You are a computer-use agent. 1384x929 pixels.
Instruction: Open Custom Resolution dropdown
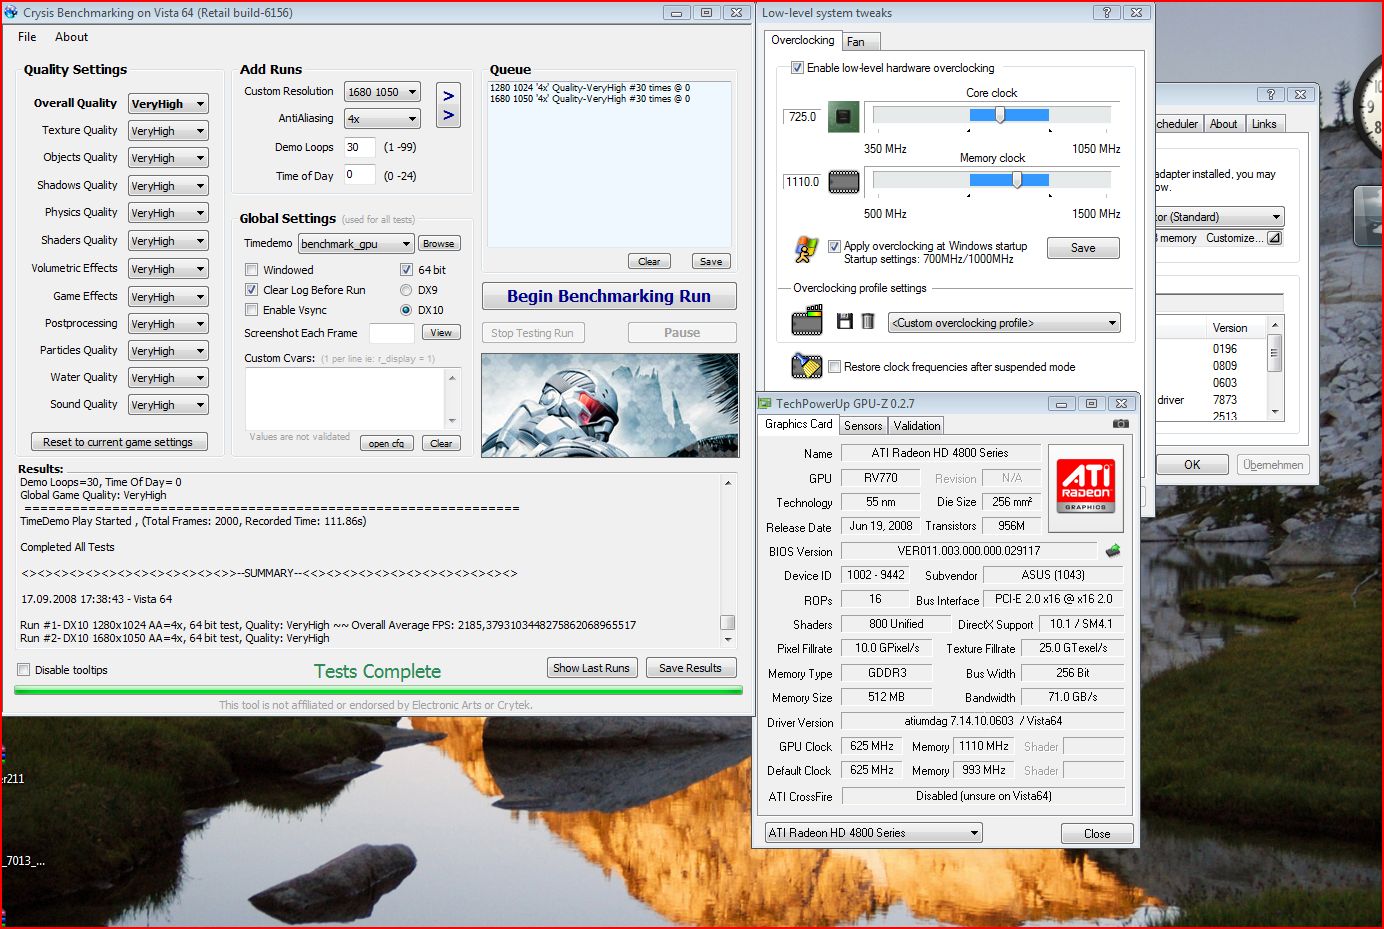pyautogui.click(x=382, y=92)
